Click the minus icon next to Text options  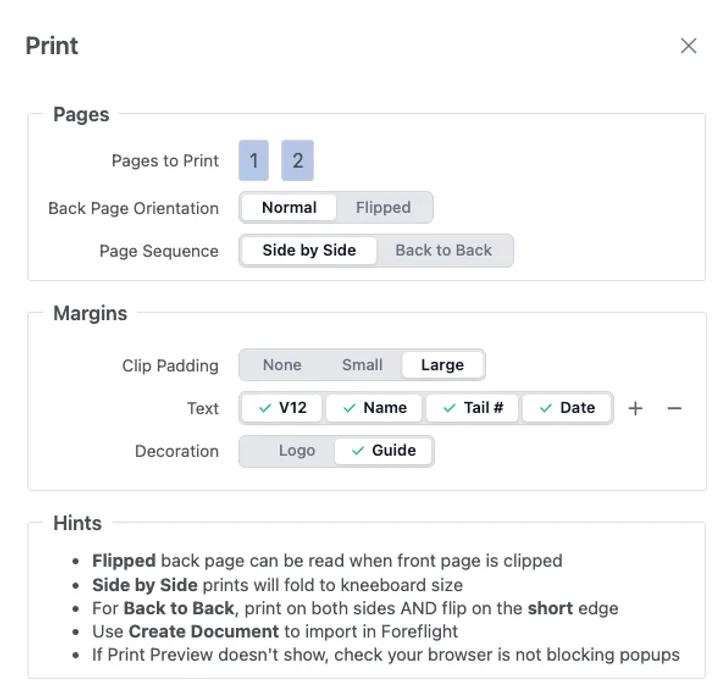(674, 408)
